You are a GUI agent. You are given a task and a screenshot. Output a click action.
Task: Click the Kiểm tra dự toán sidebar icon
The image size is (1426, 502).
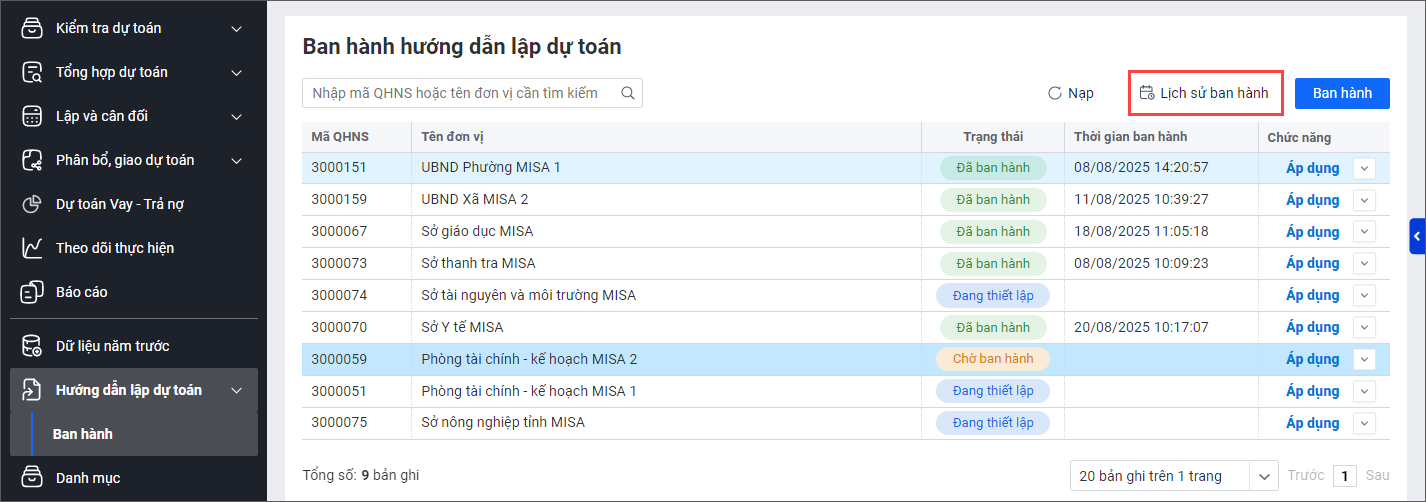point(32,28)
